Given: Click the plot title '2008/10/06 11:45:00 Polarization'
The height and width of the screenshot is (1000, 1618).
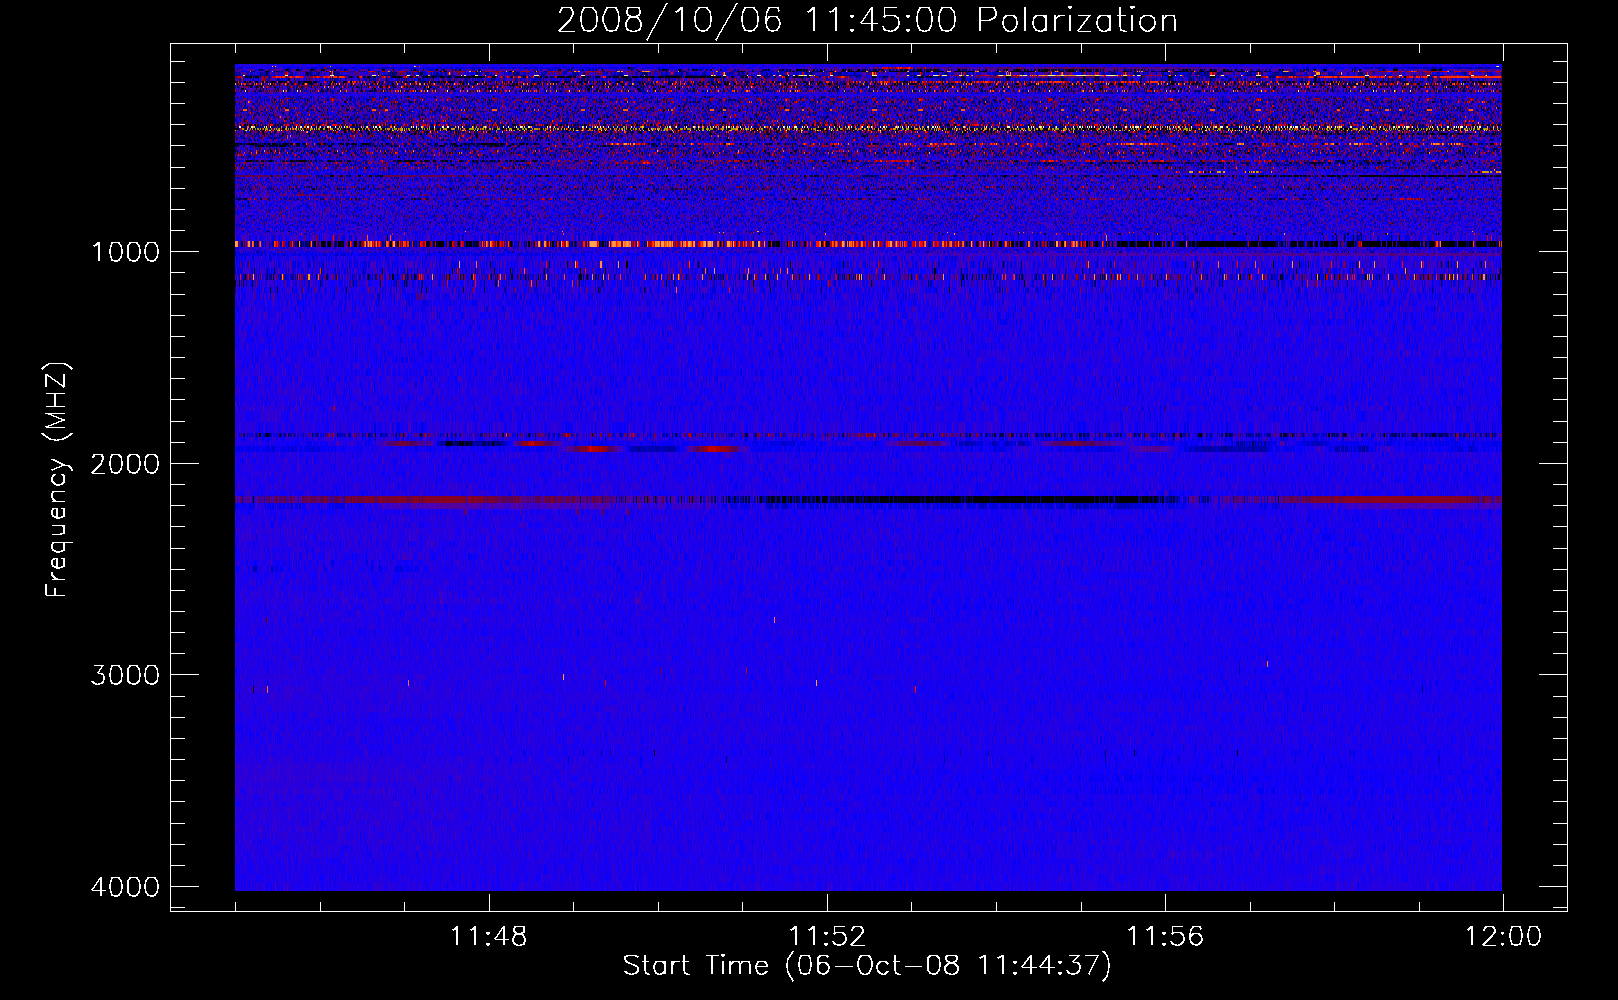Looking at the screenshot, I should pos(867,20).
